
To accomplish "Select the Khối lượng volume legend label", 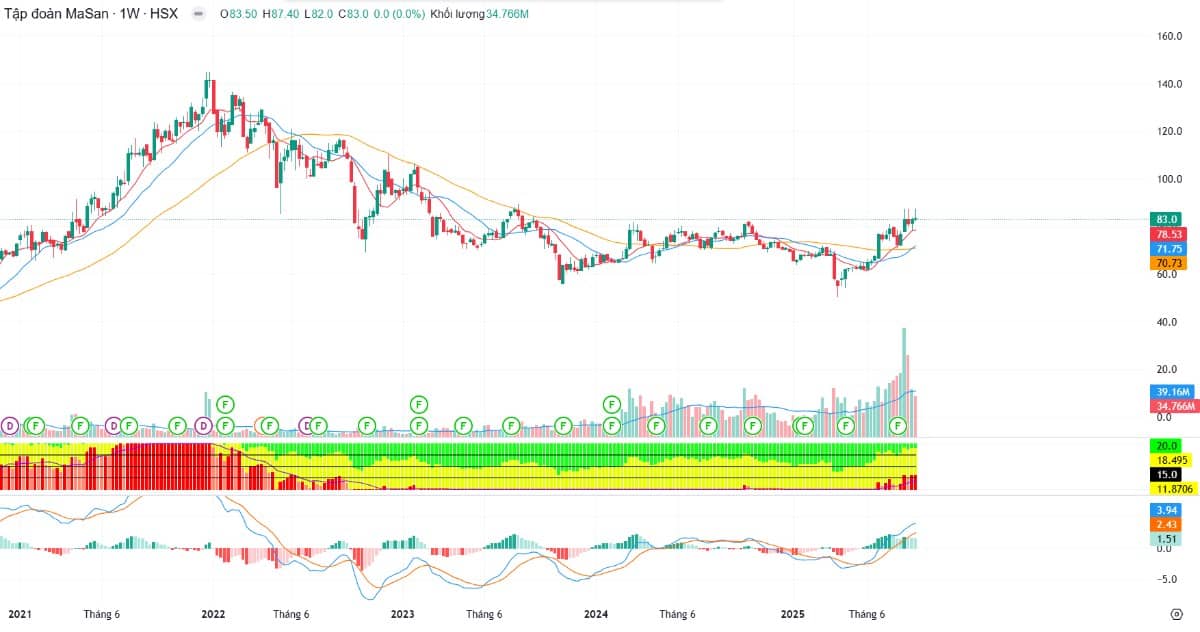I will (x=457, y=15).
